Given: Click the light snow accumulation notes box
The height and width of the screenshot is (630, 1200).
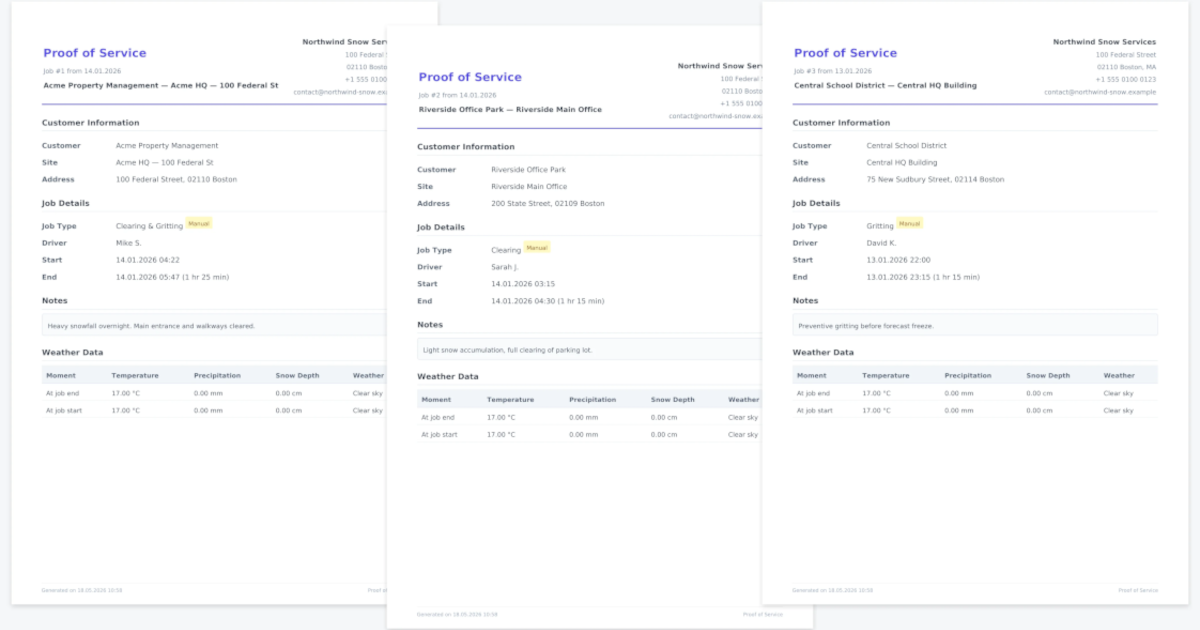Looking at the screenshot, I should pyautogui.click(x=589, y=349).
